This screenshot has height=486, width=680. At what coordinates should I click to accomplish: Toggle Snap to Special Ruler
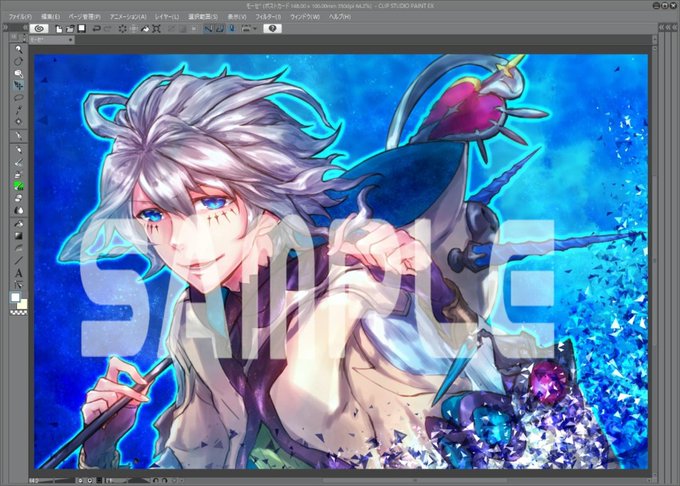click(220, 29)
